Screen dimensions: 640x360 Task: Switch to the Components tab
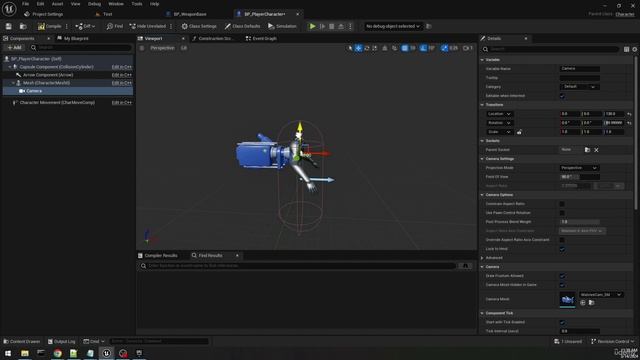[x=21, y=38]
